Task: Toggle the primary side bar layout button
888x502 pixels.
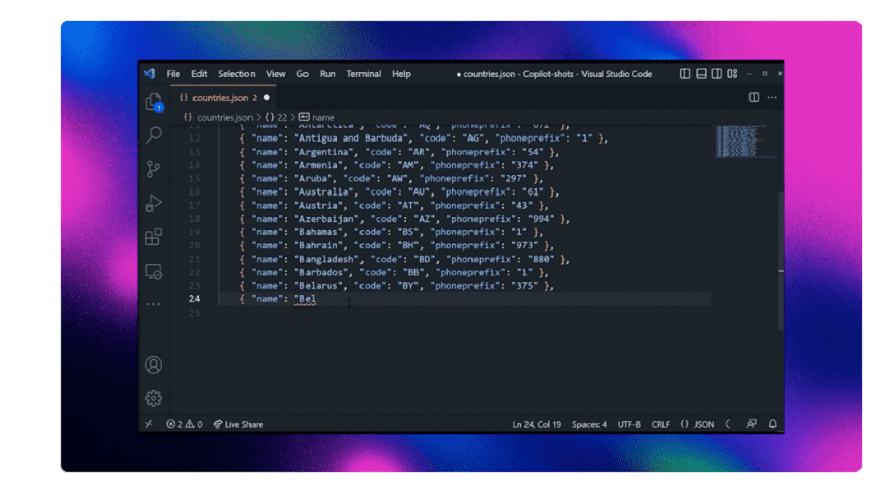Action: click(x=685, y=74)
